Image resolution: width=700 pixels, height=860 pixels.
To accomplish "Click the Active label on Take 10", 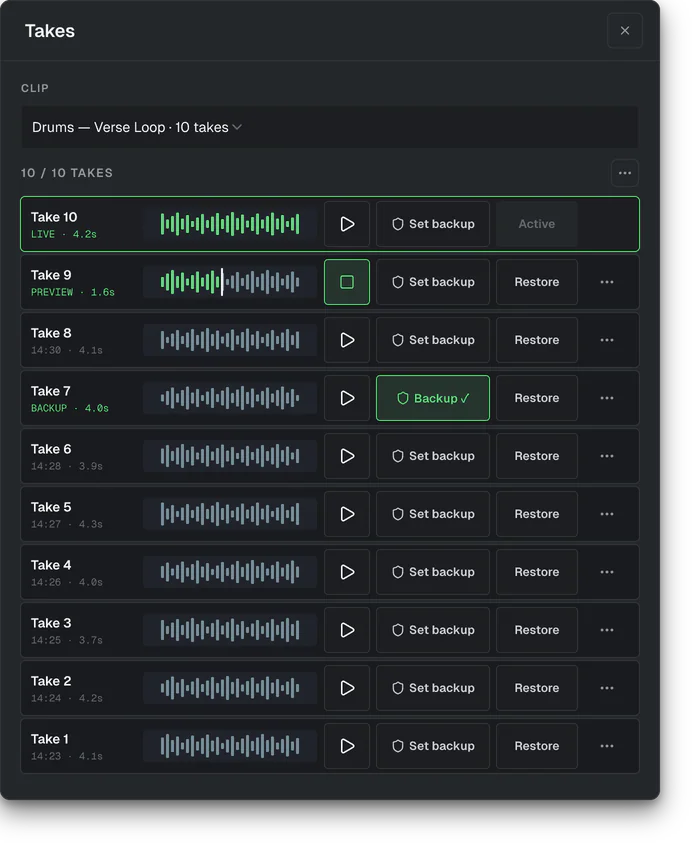I will click(x=537, y=224).
